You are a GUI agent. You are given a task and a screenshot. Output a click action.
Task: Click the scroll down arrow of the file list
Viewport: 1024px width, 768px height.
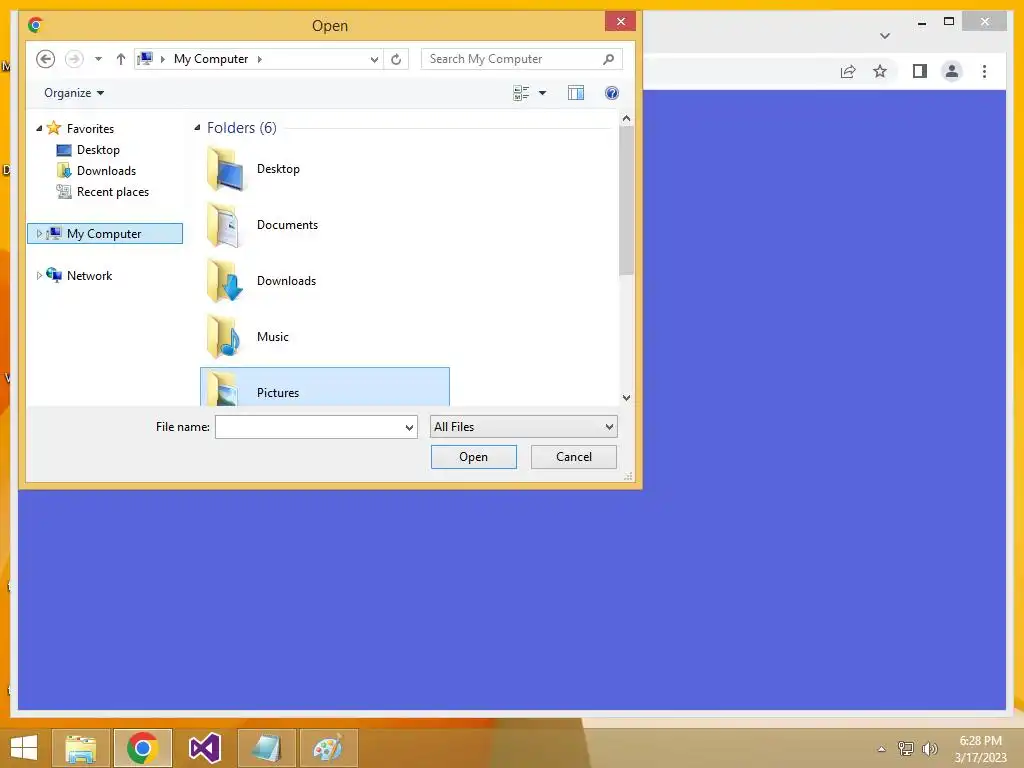pos(626,397)
